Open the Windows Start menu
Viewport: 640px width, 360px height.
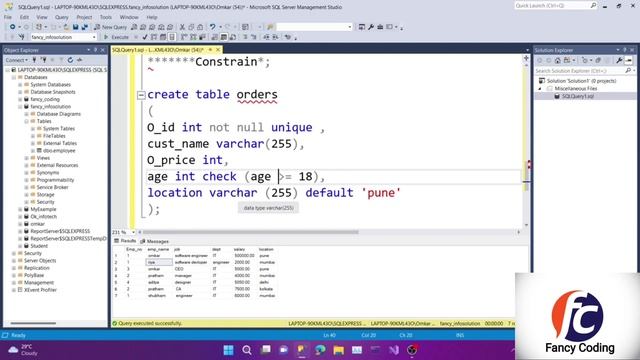pos(229,350)
